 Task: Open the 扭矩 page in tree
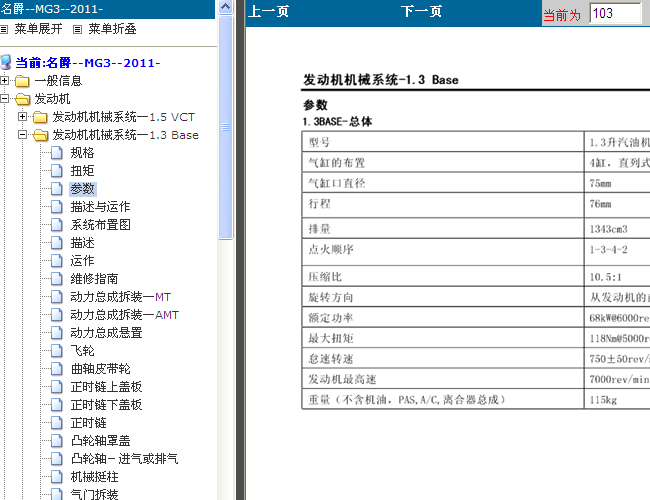(82, 171)
